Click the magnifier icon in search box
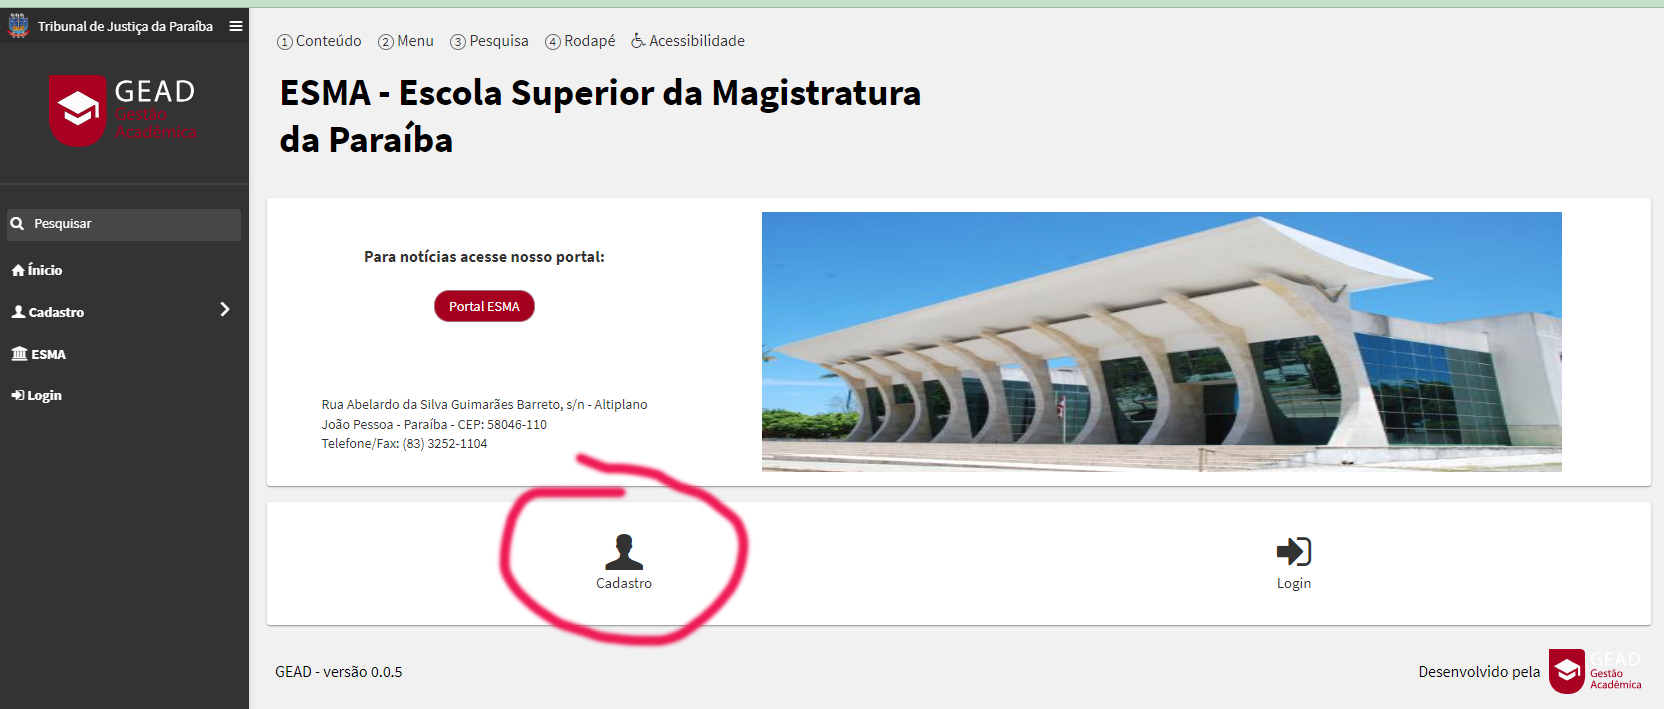 click(17, 224)
